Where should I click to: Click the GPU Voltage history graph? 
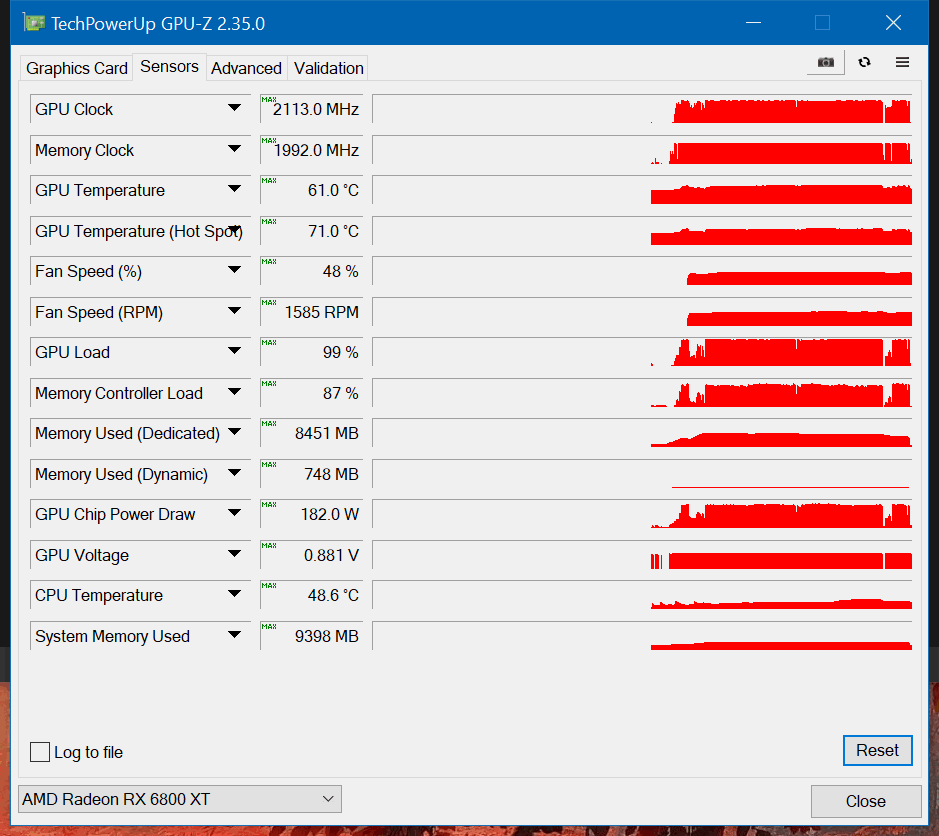[x=642, y=555]
